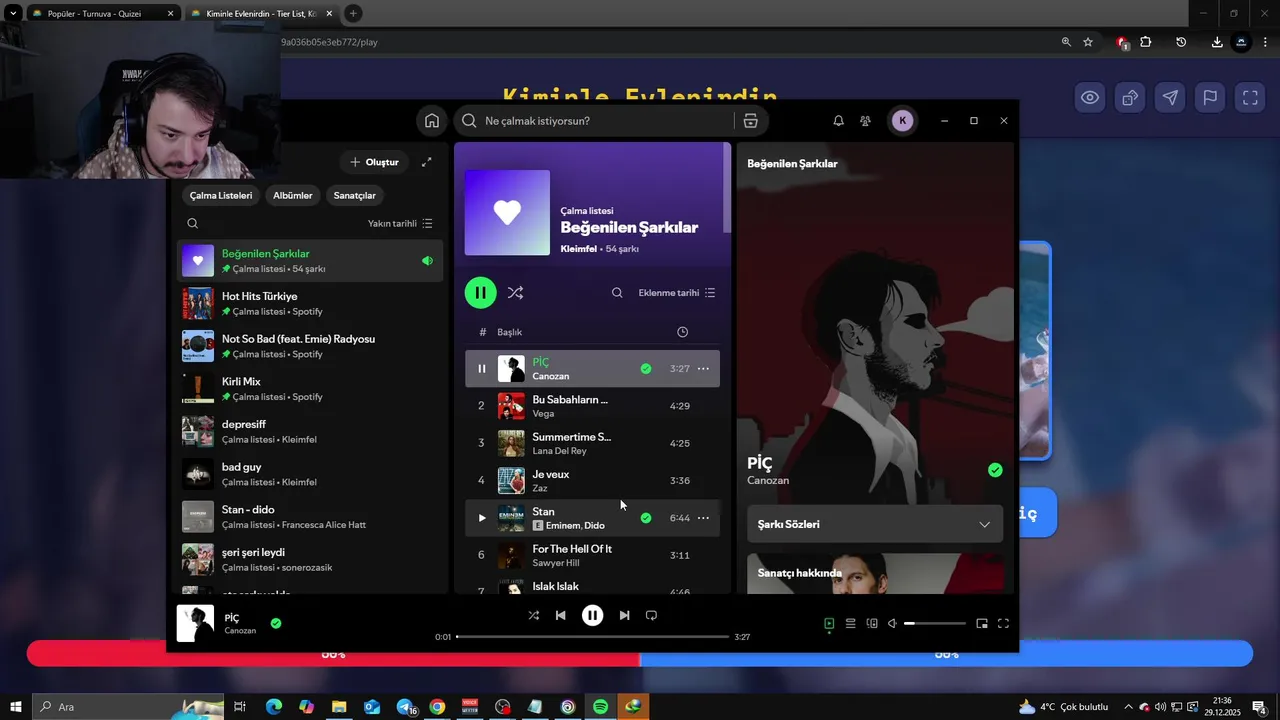Screen dimensions: 1280x720
Task: Filter library by Albümler
Action: pyautogui.click(x=293, y=196)
